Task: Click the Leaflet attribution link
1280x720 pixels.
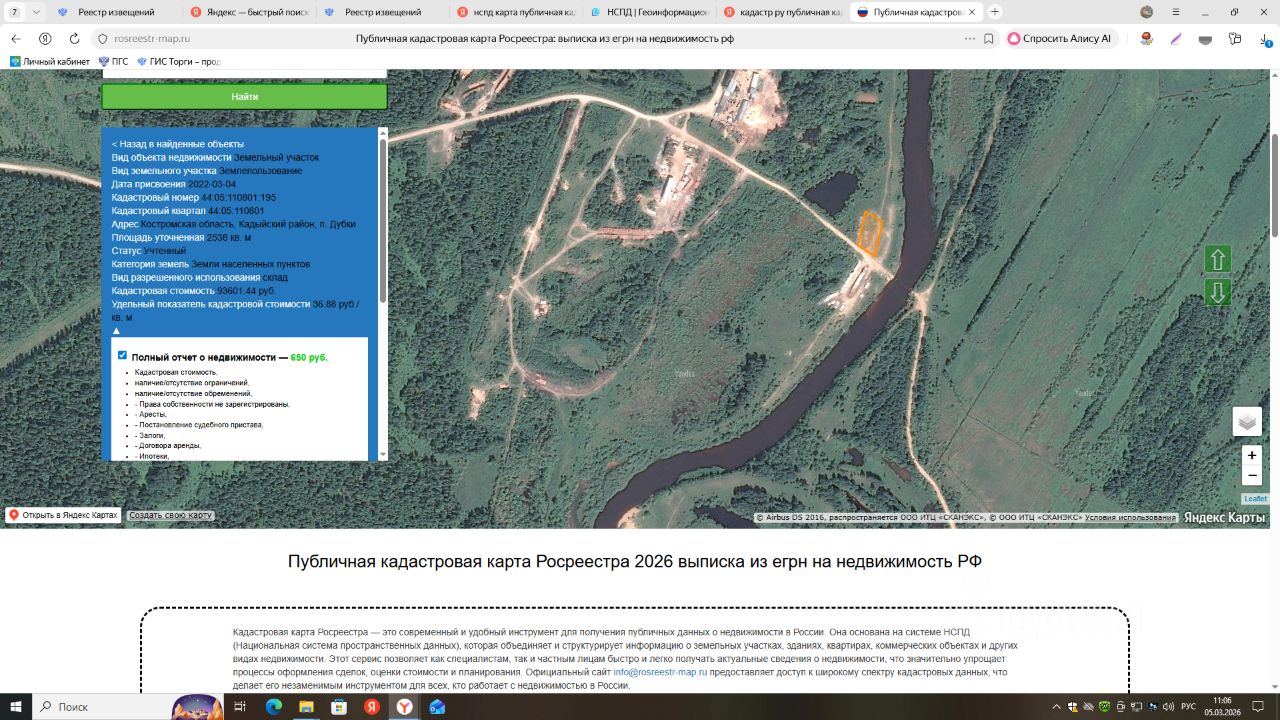Action: click(x=1255, y=498)
